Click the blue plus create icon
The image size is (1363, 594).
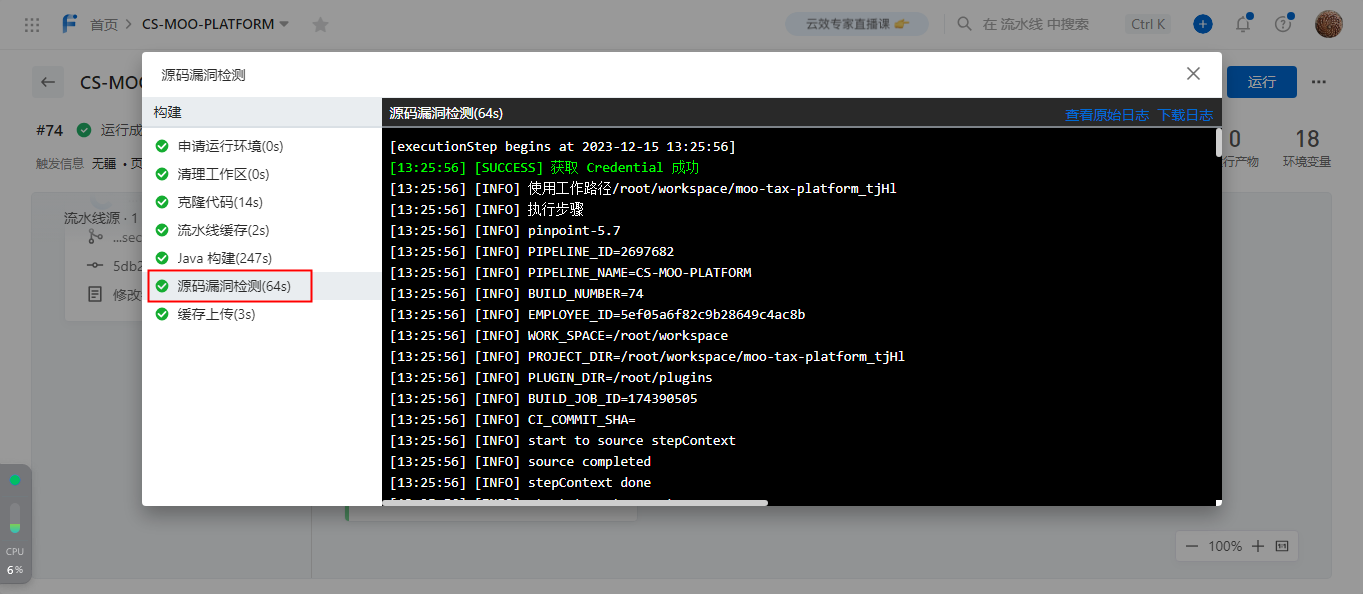point(1203,24)
